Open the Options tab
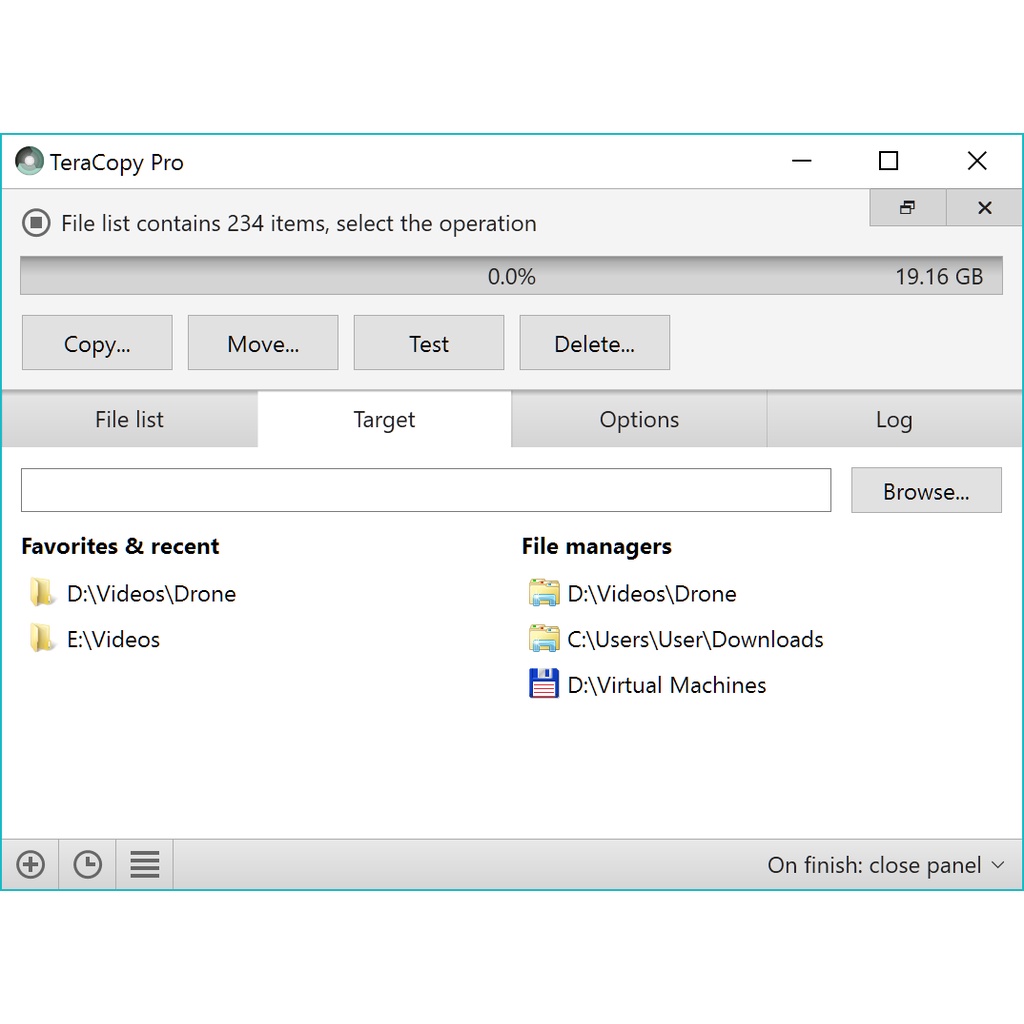This screenshot has width=1024, height=1024. (639, 420)
